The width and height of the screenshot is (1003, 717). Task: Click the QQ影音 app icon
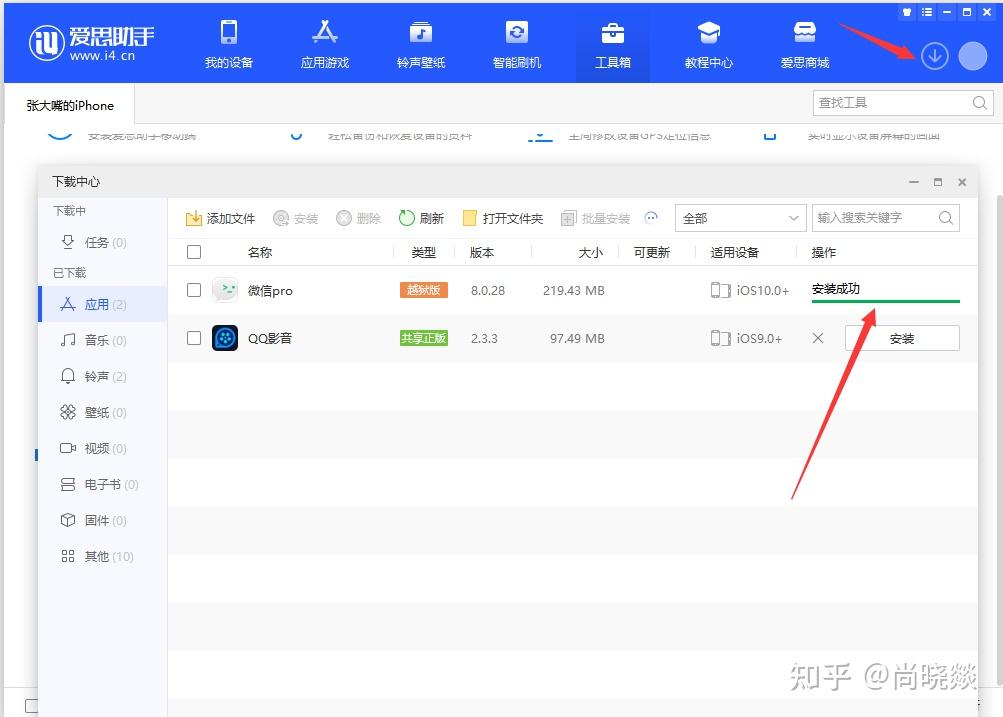pos(225,338)
